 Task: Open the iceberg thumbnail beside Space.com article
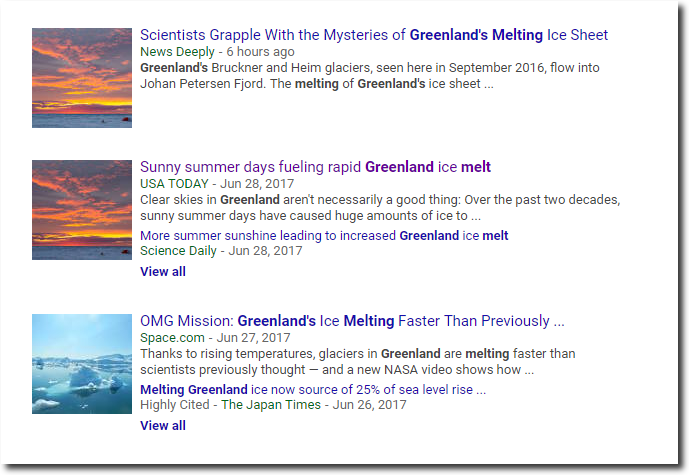(x=82, y=364)
